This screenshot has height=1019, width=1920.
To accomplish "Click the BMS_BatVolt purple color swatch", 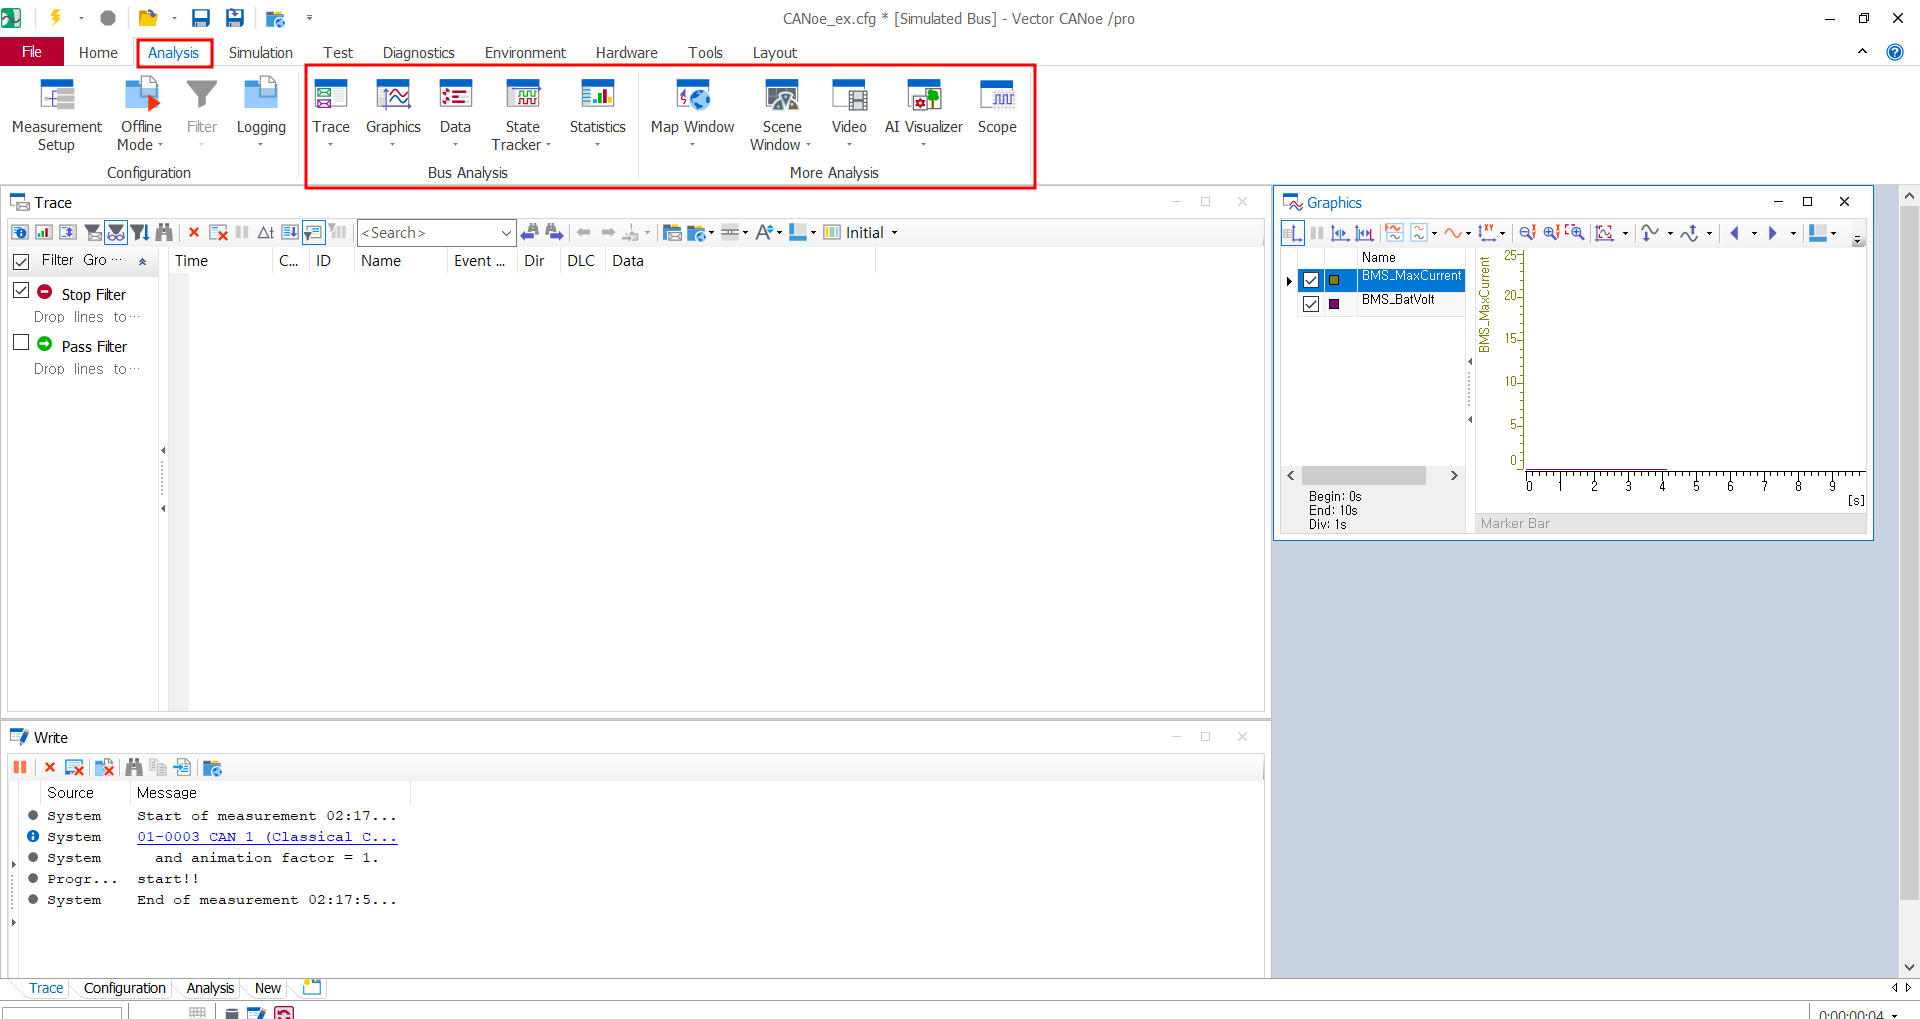I will click(x=1334, y=304).
